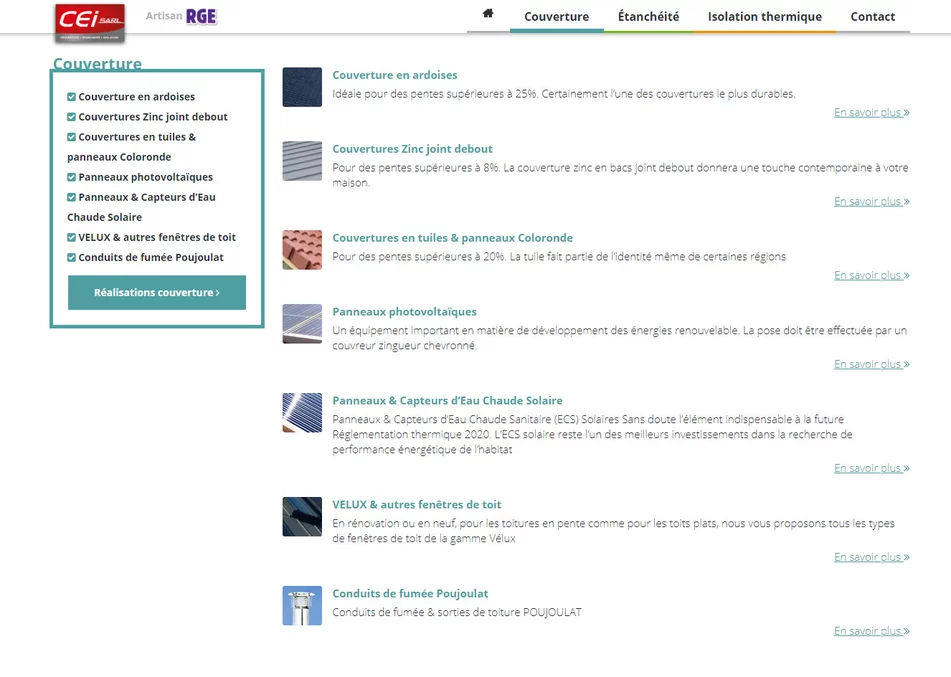The width and height of the screenshot is (951, 677).
Task: Open the Contact page link
Action: (872, 17)
